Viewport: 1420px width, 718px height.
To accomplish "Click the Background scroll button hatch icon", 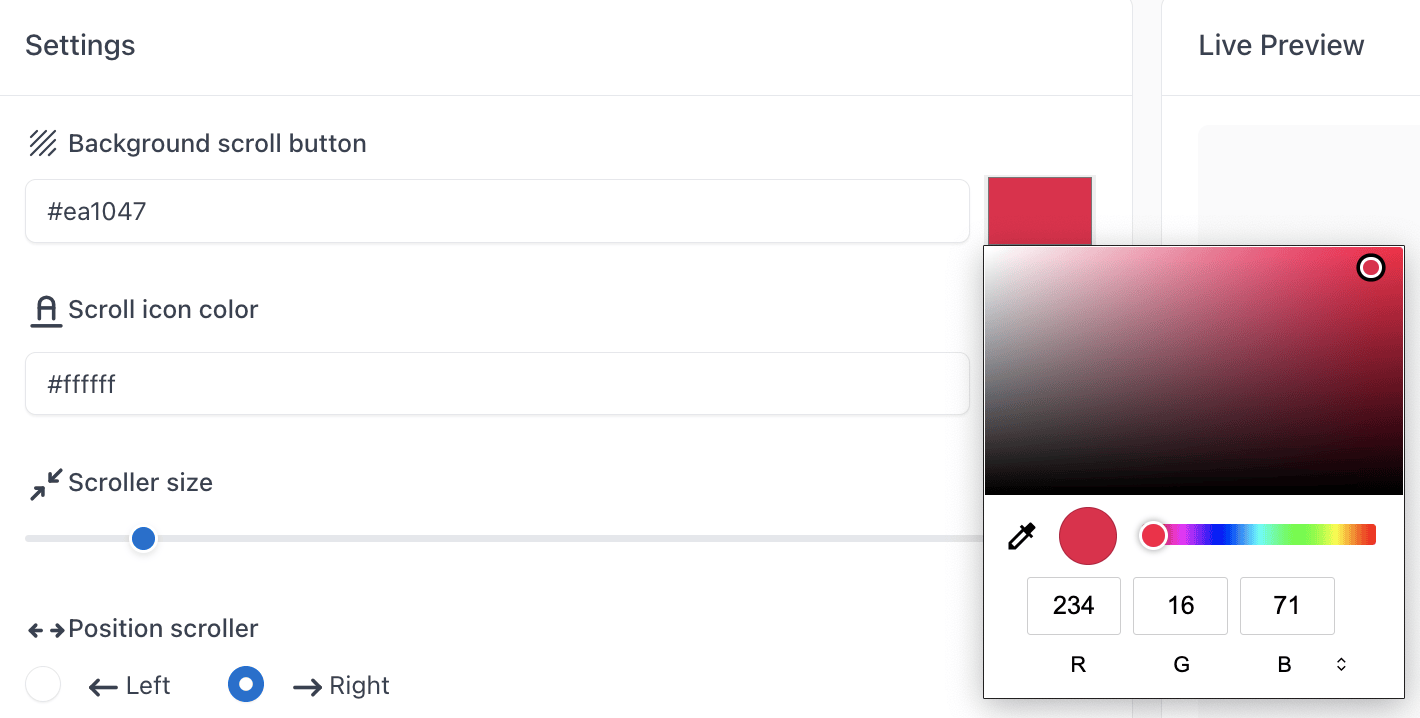I will (43, 144).
